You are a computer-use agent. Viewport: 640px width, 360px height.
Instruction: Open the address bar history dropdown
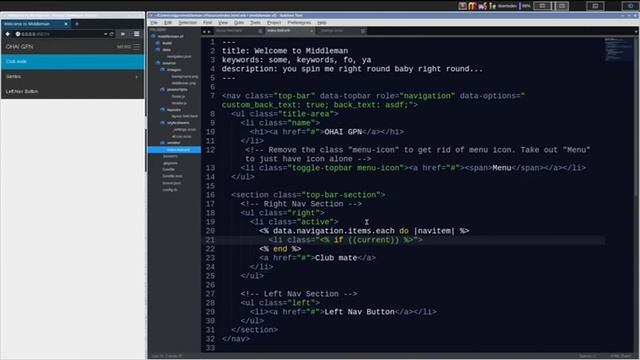(105, 34)
